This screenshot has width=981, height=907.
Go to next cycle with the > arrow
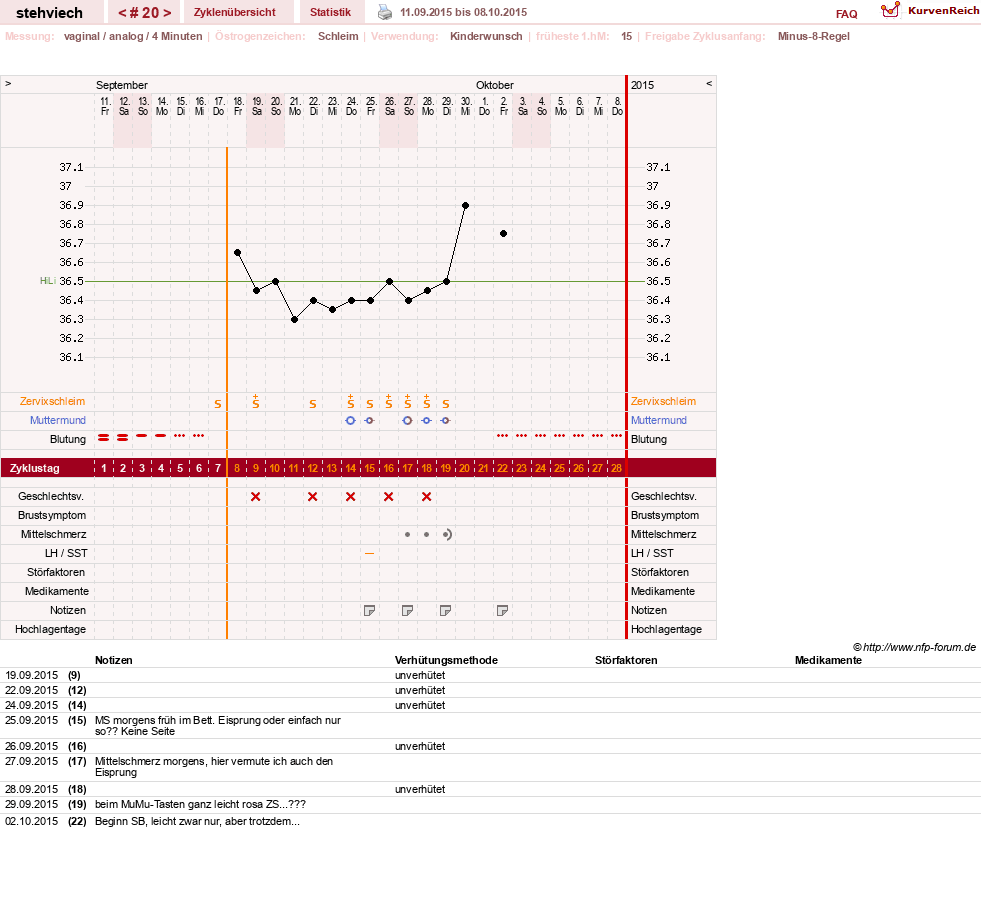(167, 13)
